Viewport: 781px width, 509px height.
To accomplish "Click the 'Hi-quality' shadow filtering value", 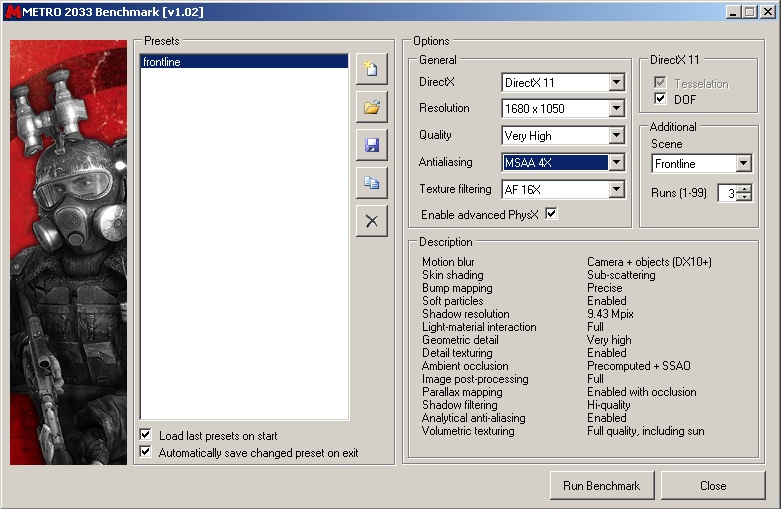I will tap(609, 405).
